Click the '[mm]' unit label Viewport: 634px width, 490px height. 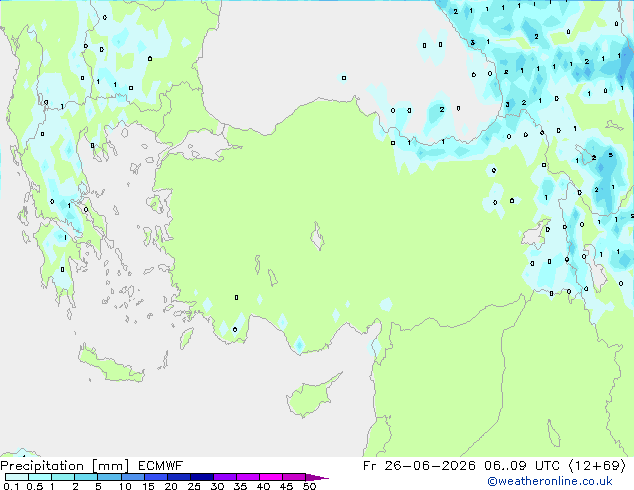[x=111, y=466]
